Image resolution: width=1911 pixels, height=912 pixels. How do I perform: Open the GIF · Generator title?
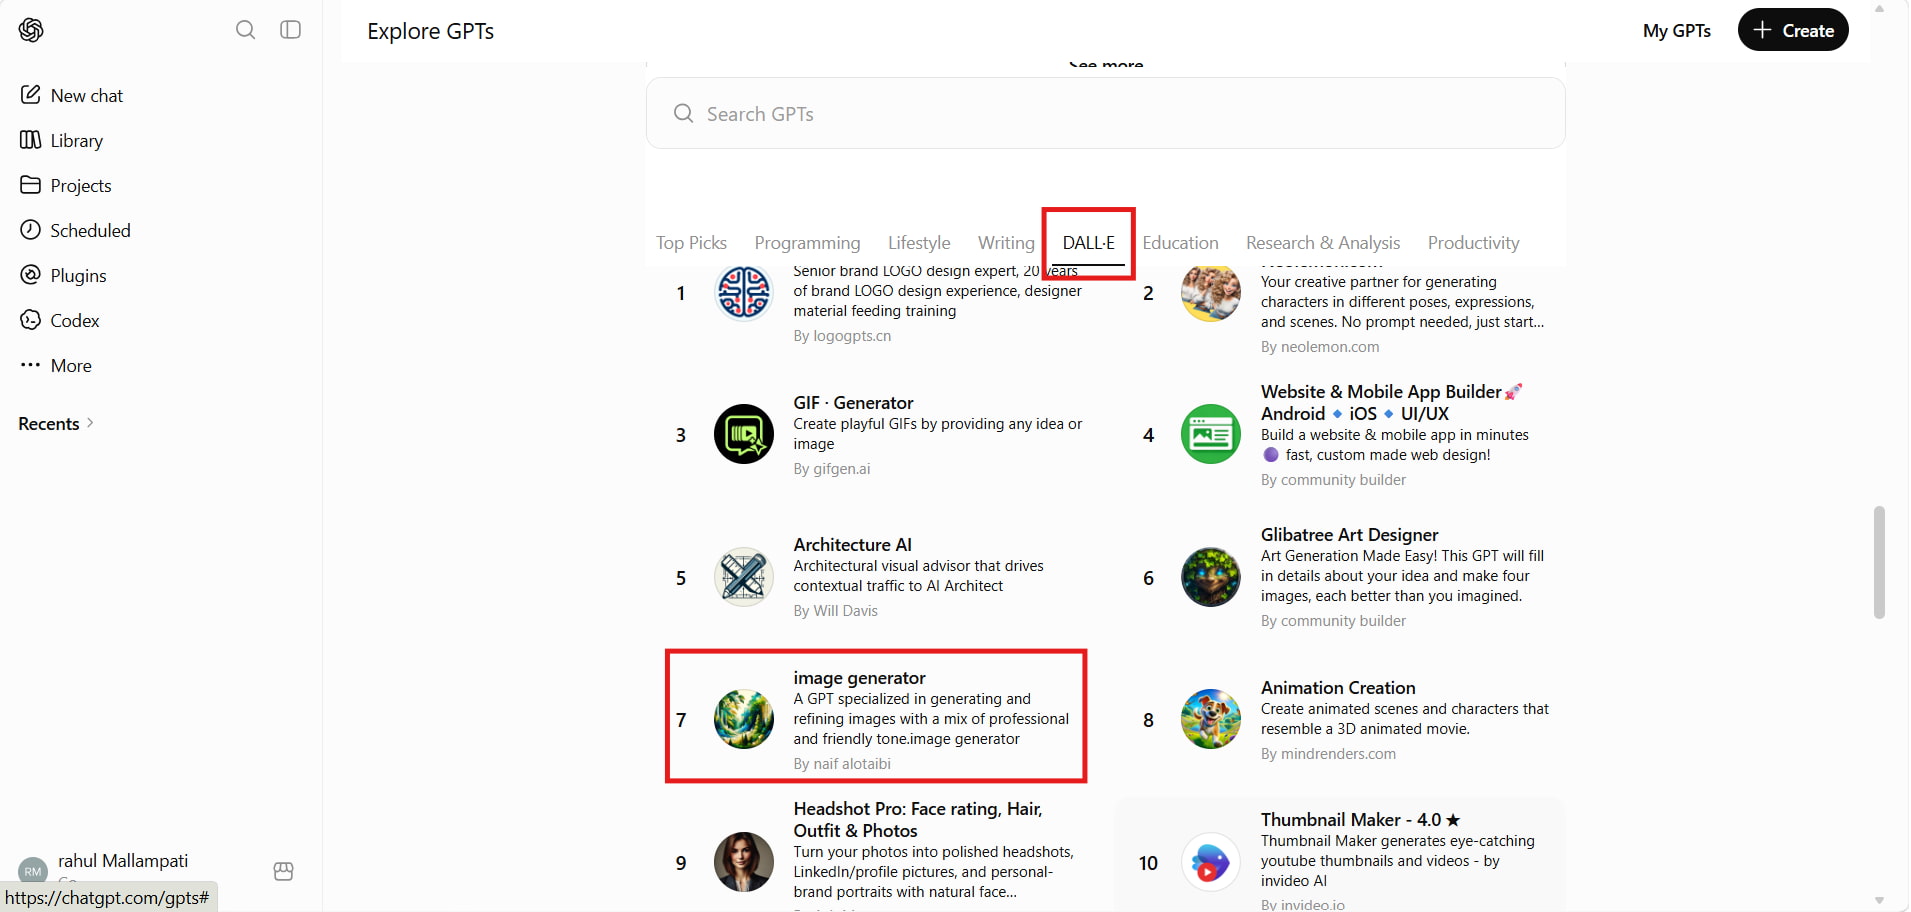(853, 403)
